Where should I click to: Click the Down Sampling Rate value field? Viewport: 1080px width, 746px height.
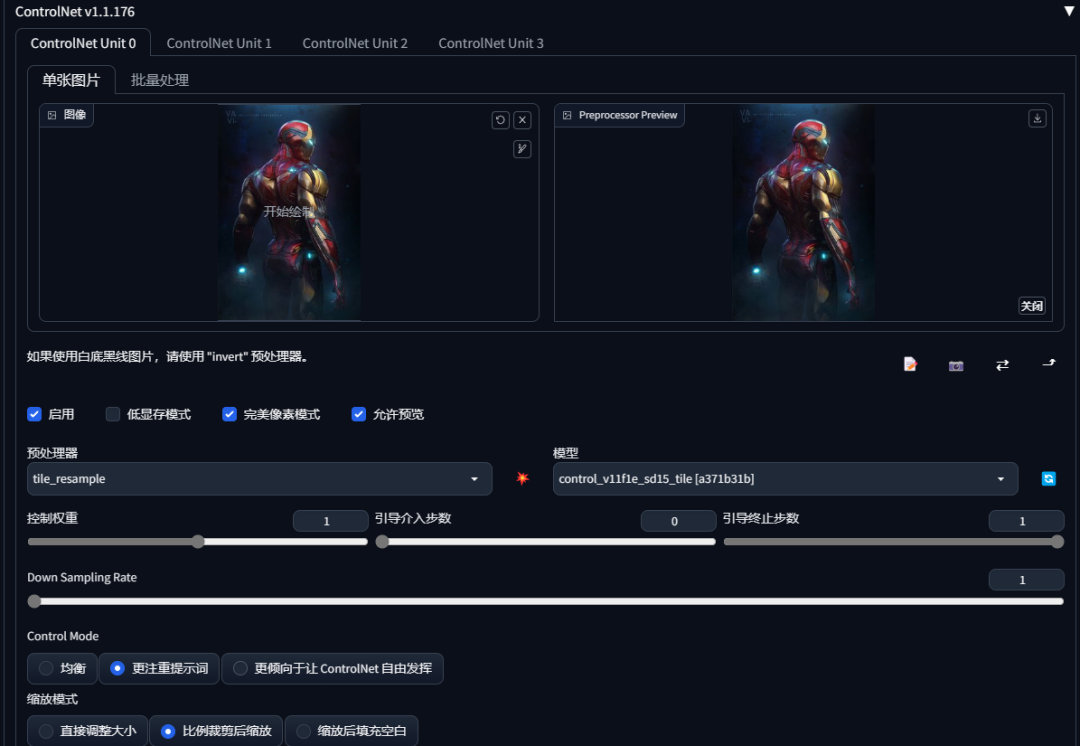tap(1026, 580)
